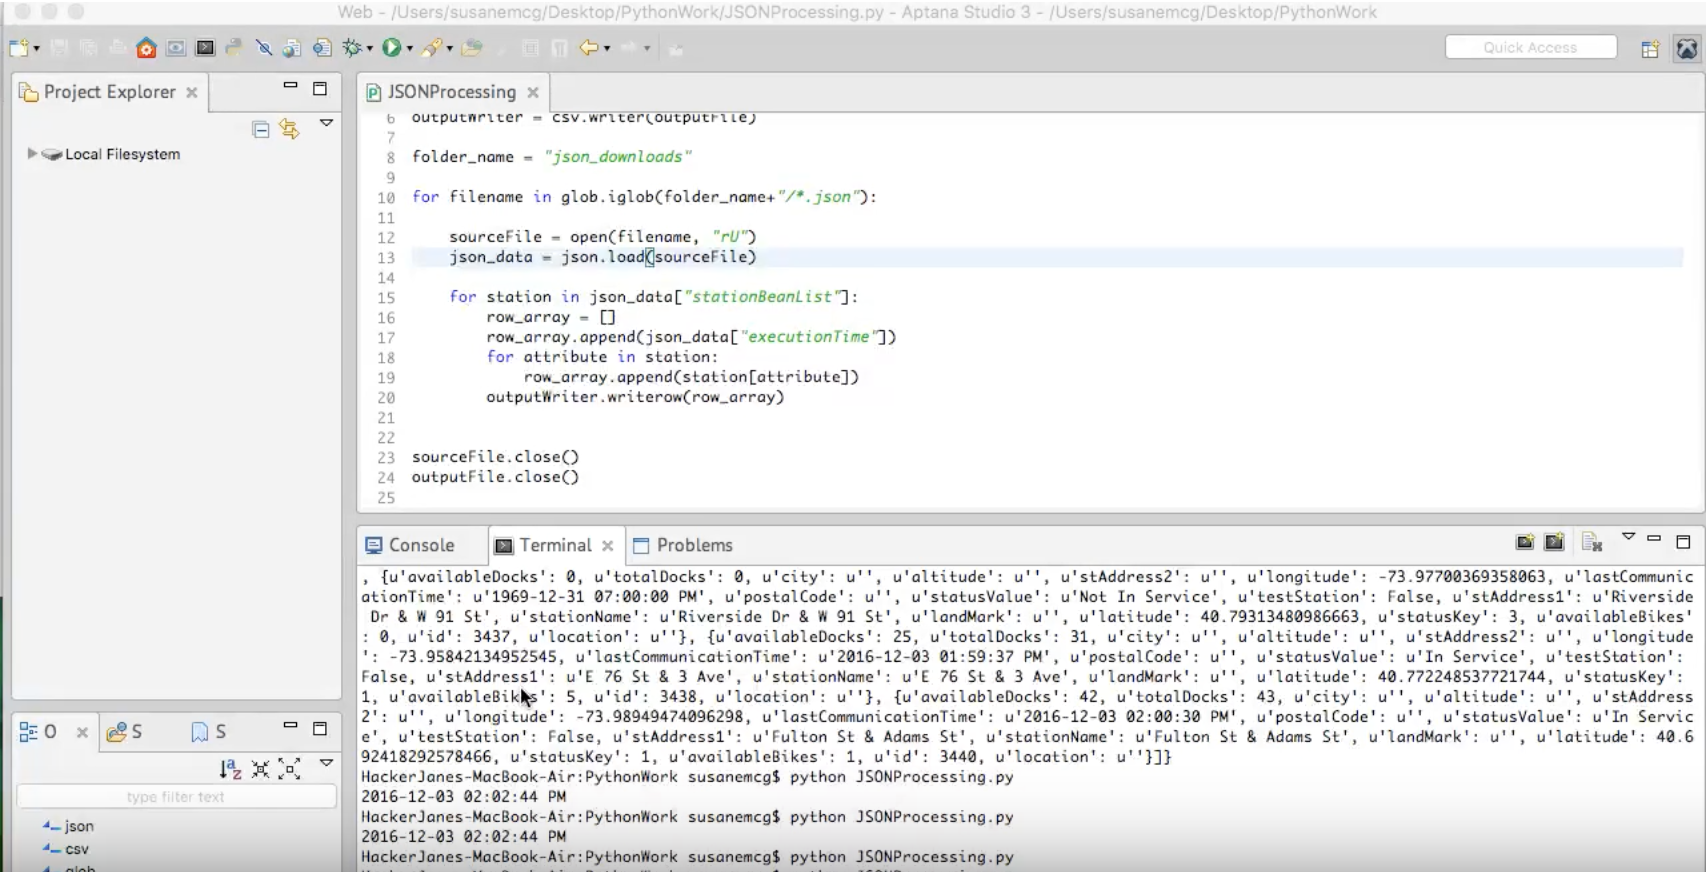Open the Project Explorer view menu triangle
Image resolution: width=1706 pixels, height=872 pixels.
click(x=326, y=123)
